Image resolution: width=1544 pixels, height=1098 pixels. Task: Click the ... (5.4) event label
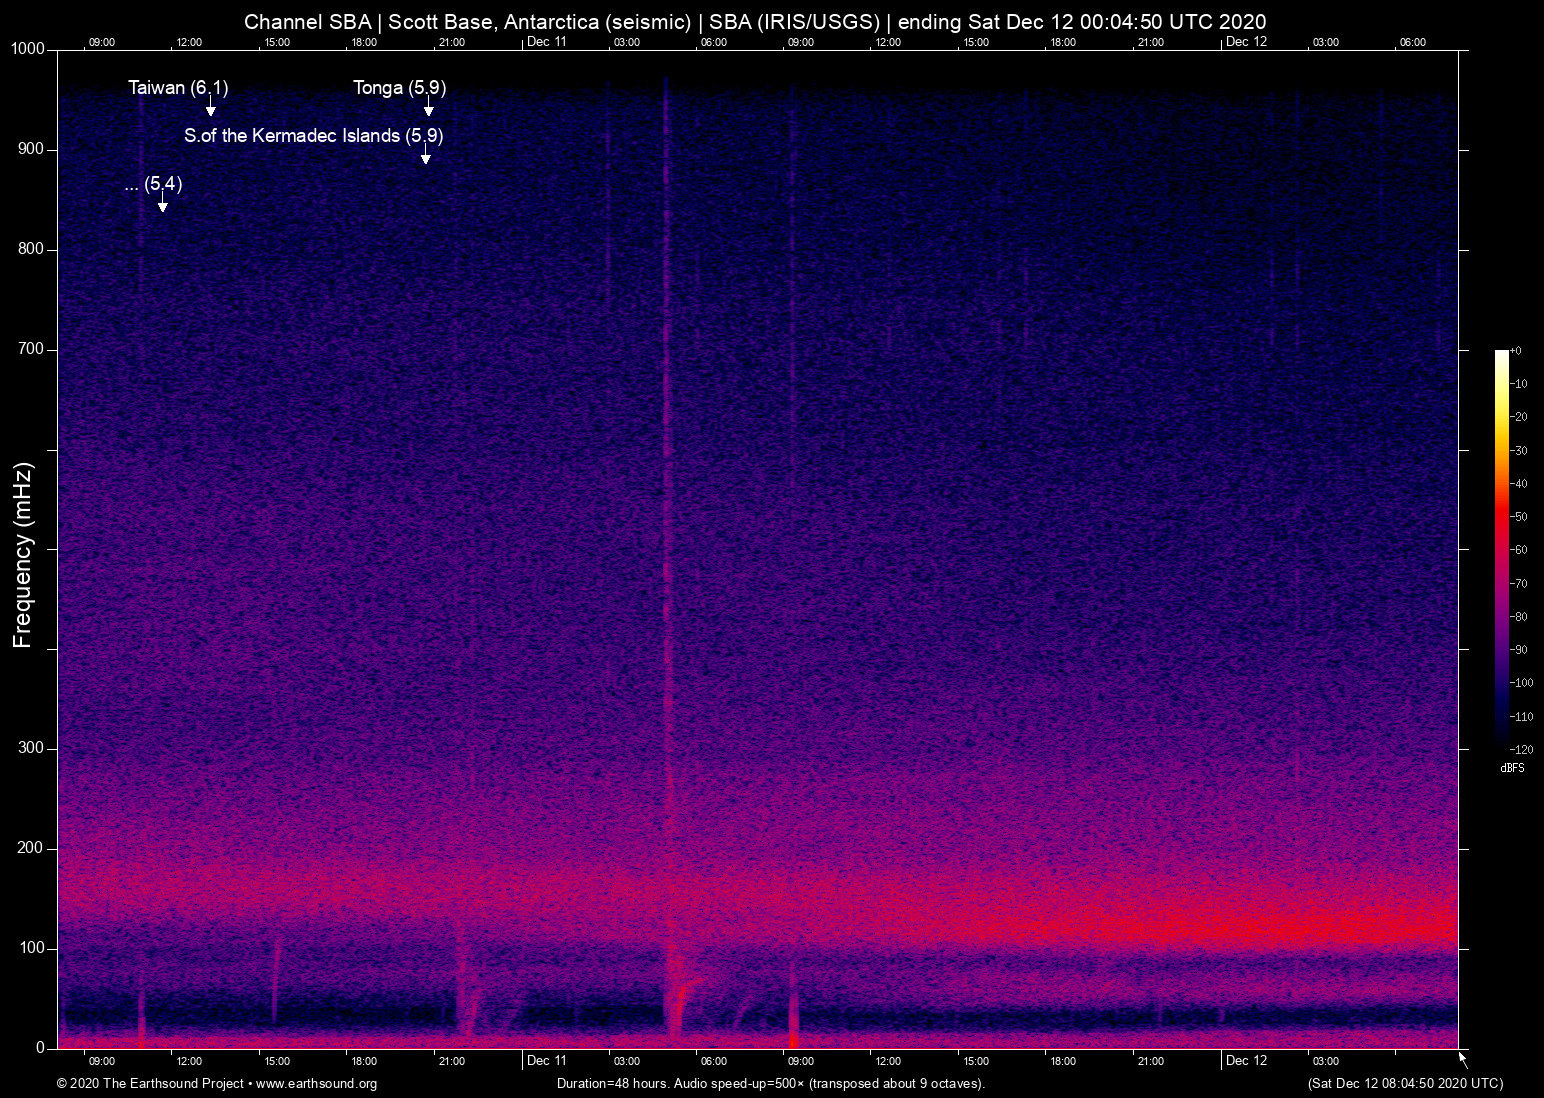pos(153,184)
